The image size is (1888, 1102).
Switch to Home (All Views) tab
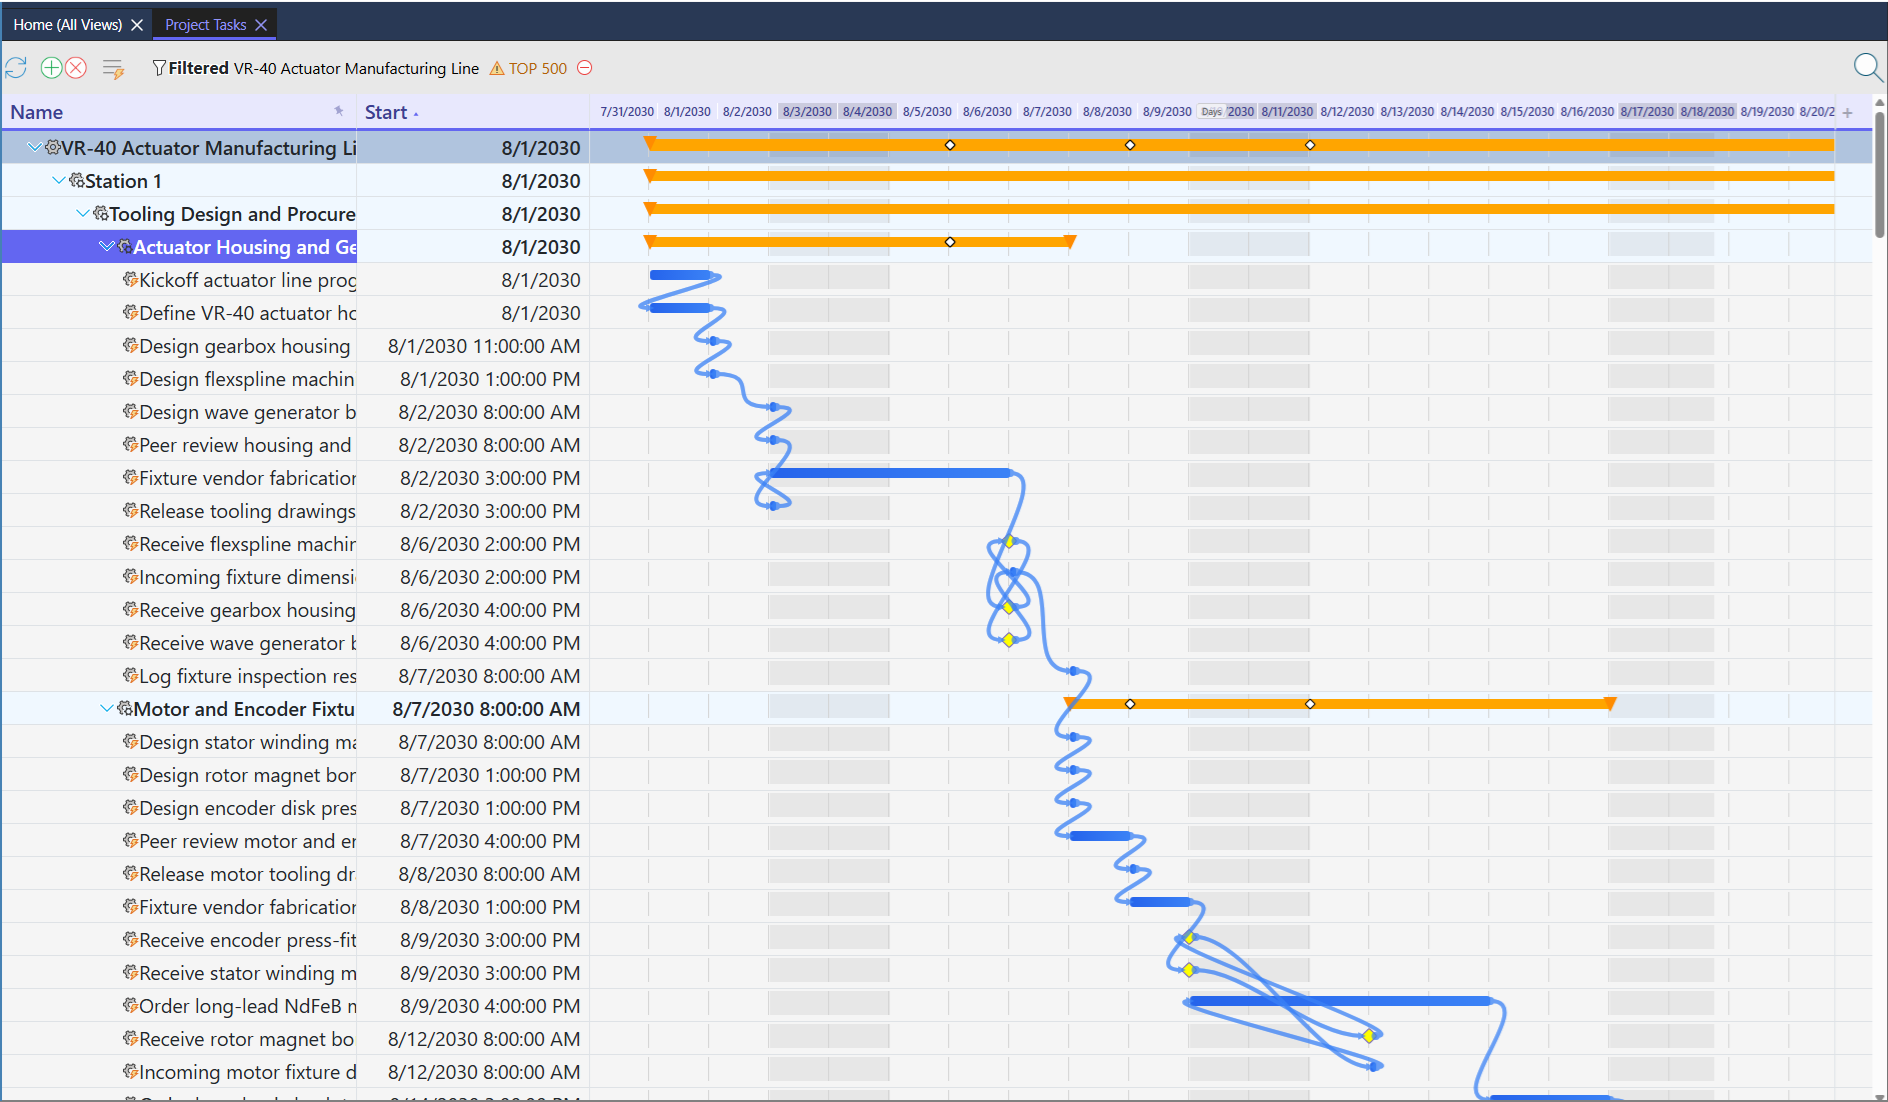click(x=68, y=25)
